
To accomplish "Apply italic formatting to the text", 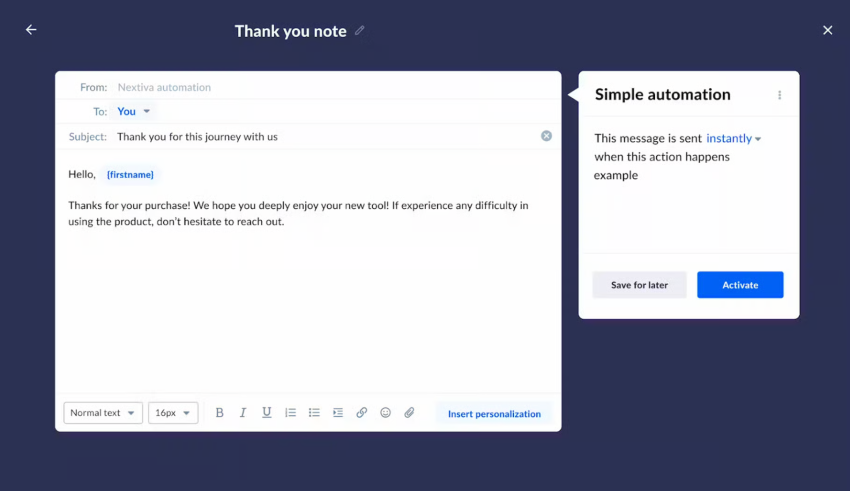I will coord(243,413).
